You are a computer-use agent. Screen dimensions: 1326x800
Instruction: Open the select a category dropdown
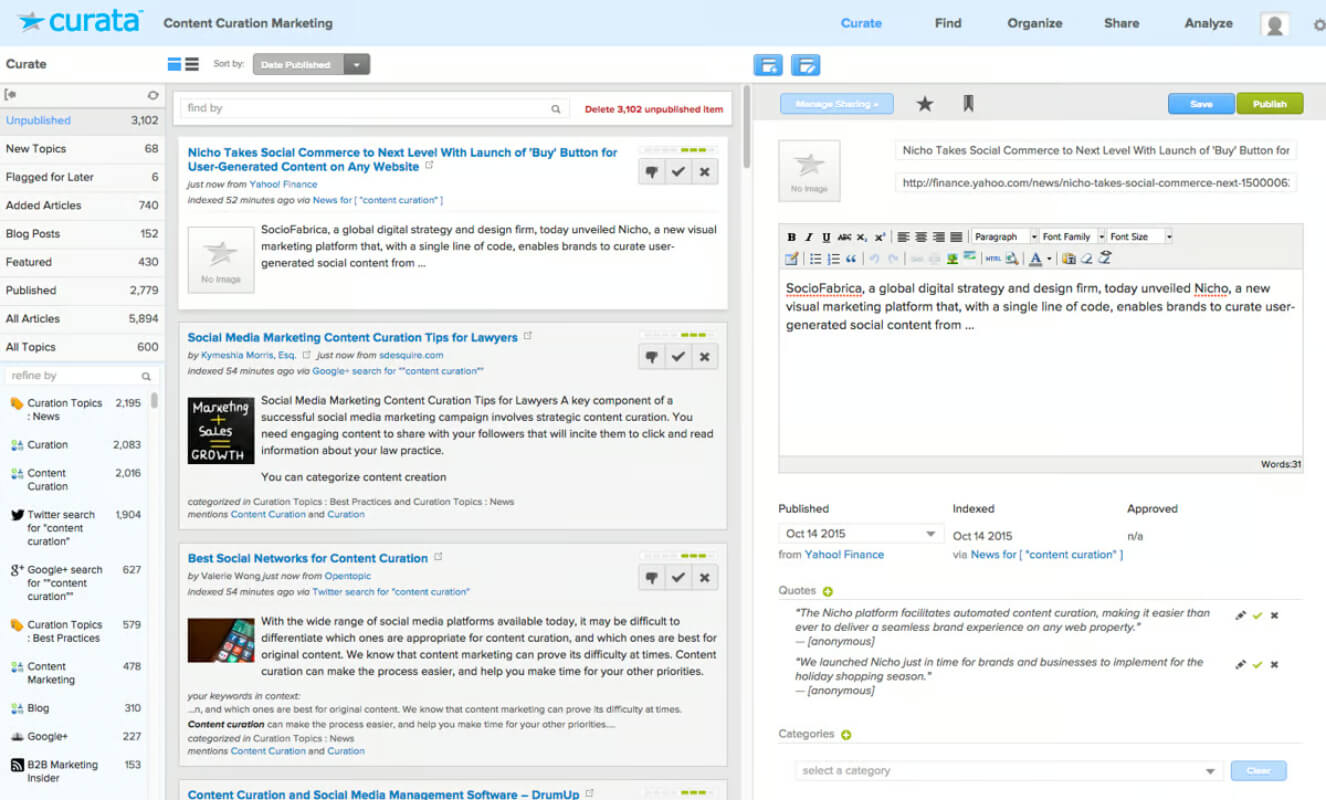1010,771
